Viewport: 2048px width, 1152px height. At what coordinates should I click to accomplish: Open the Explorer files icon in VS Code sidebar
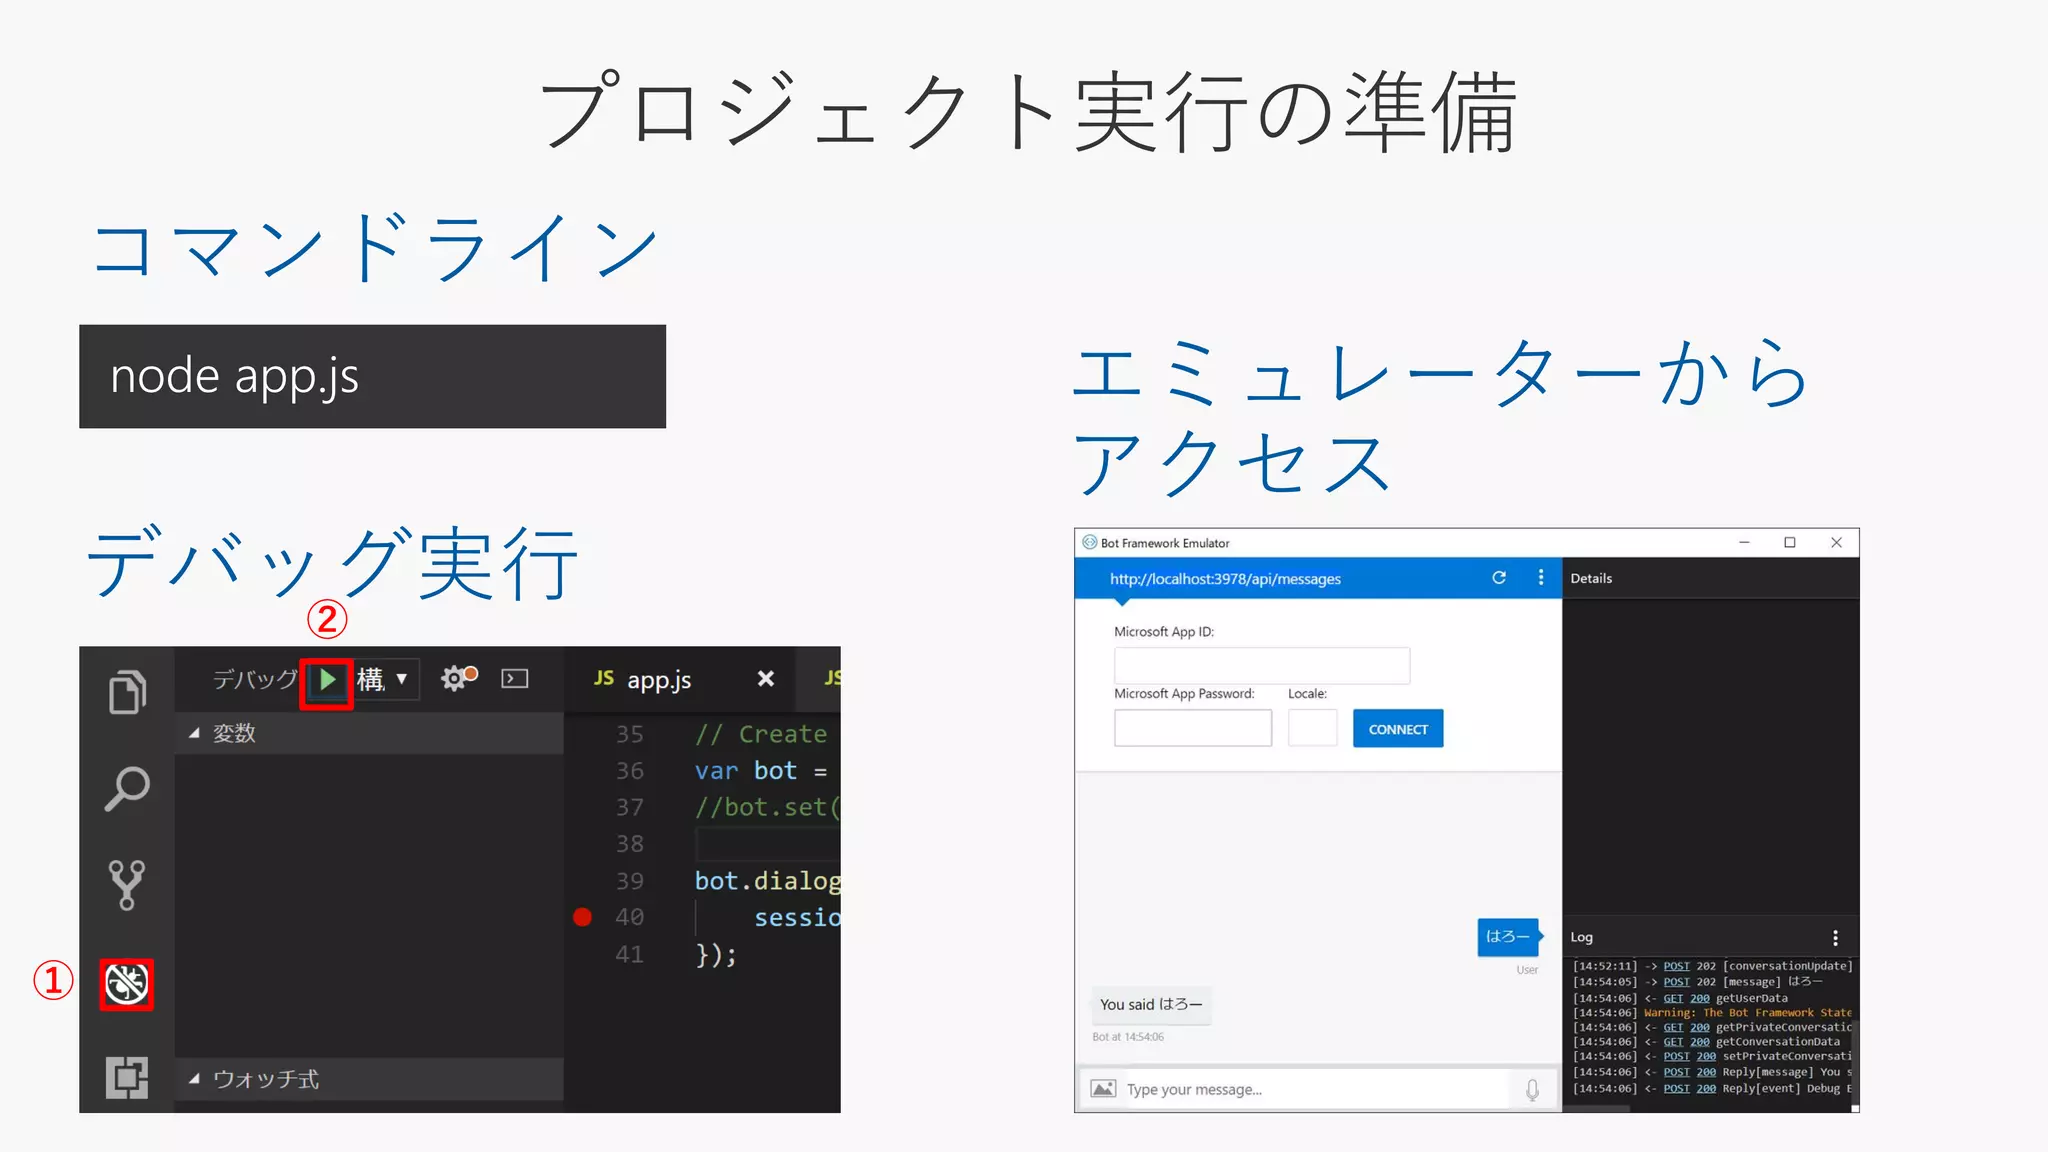(127, 691)
